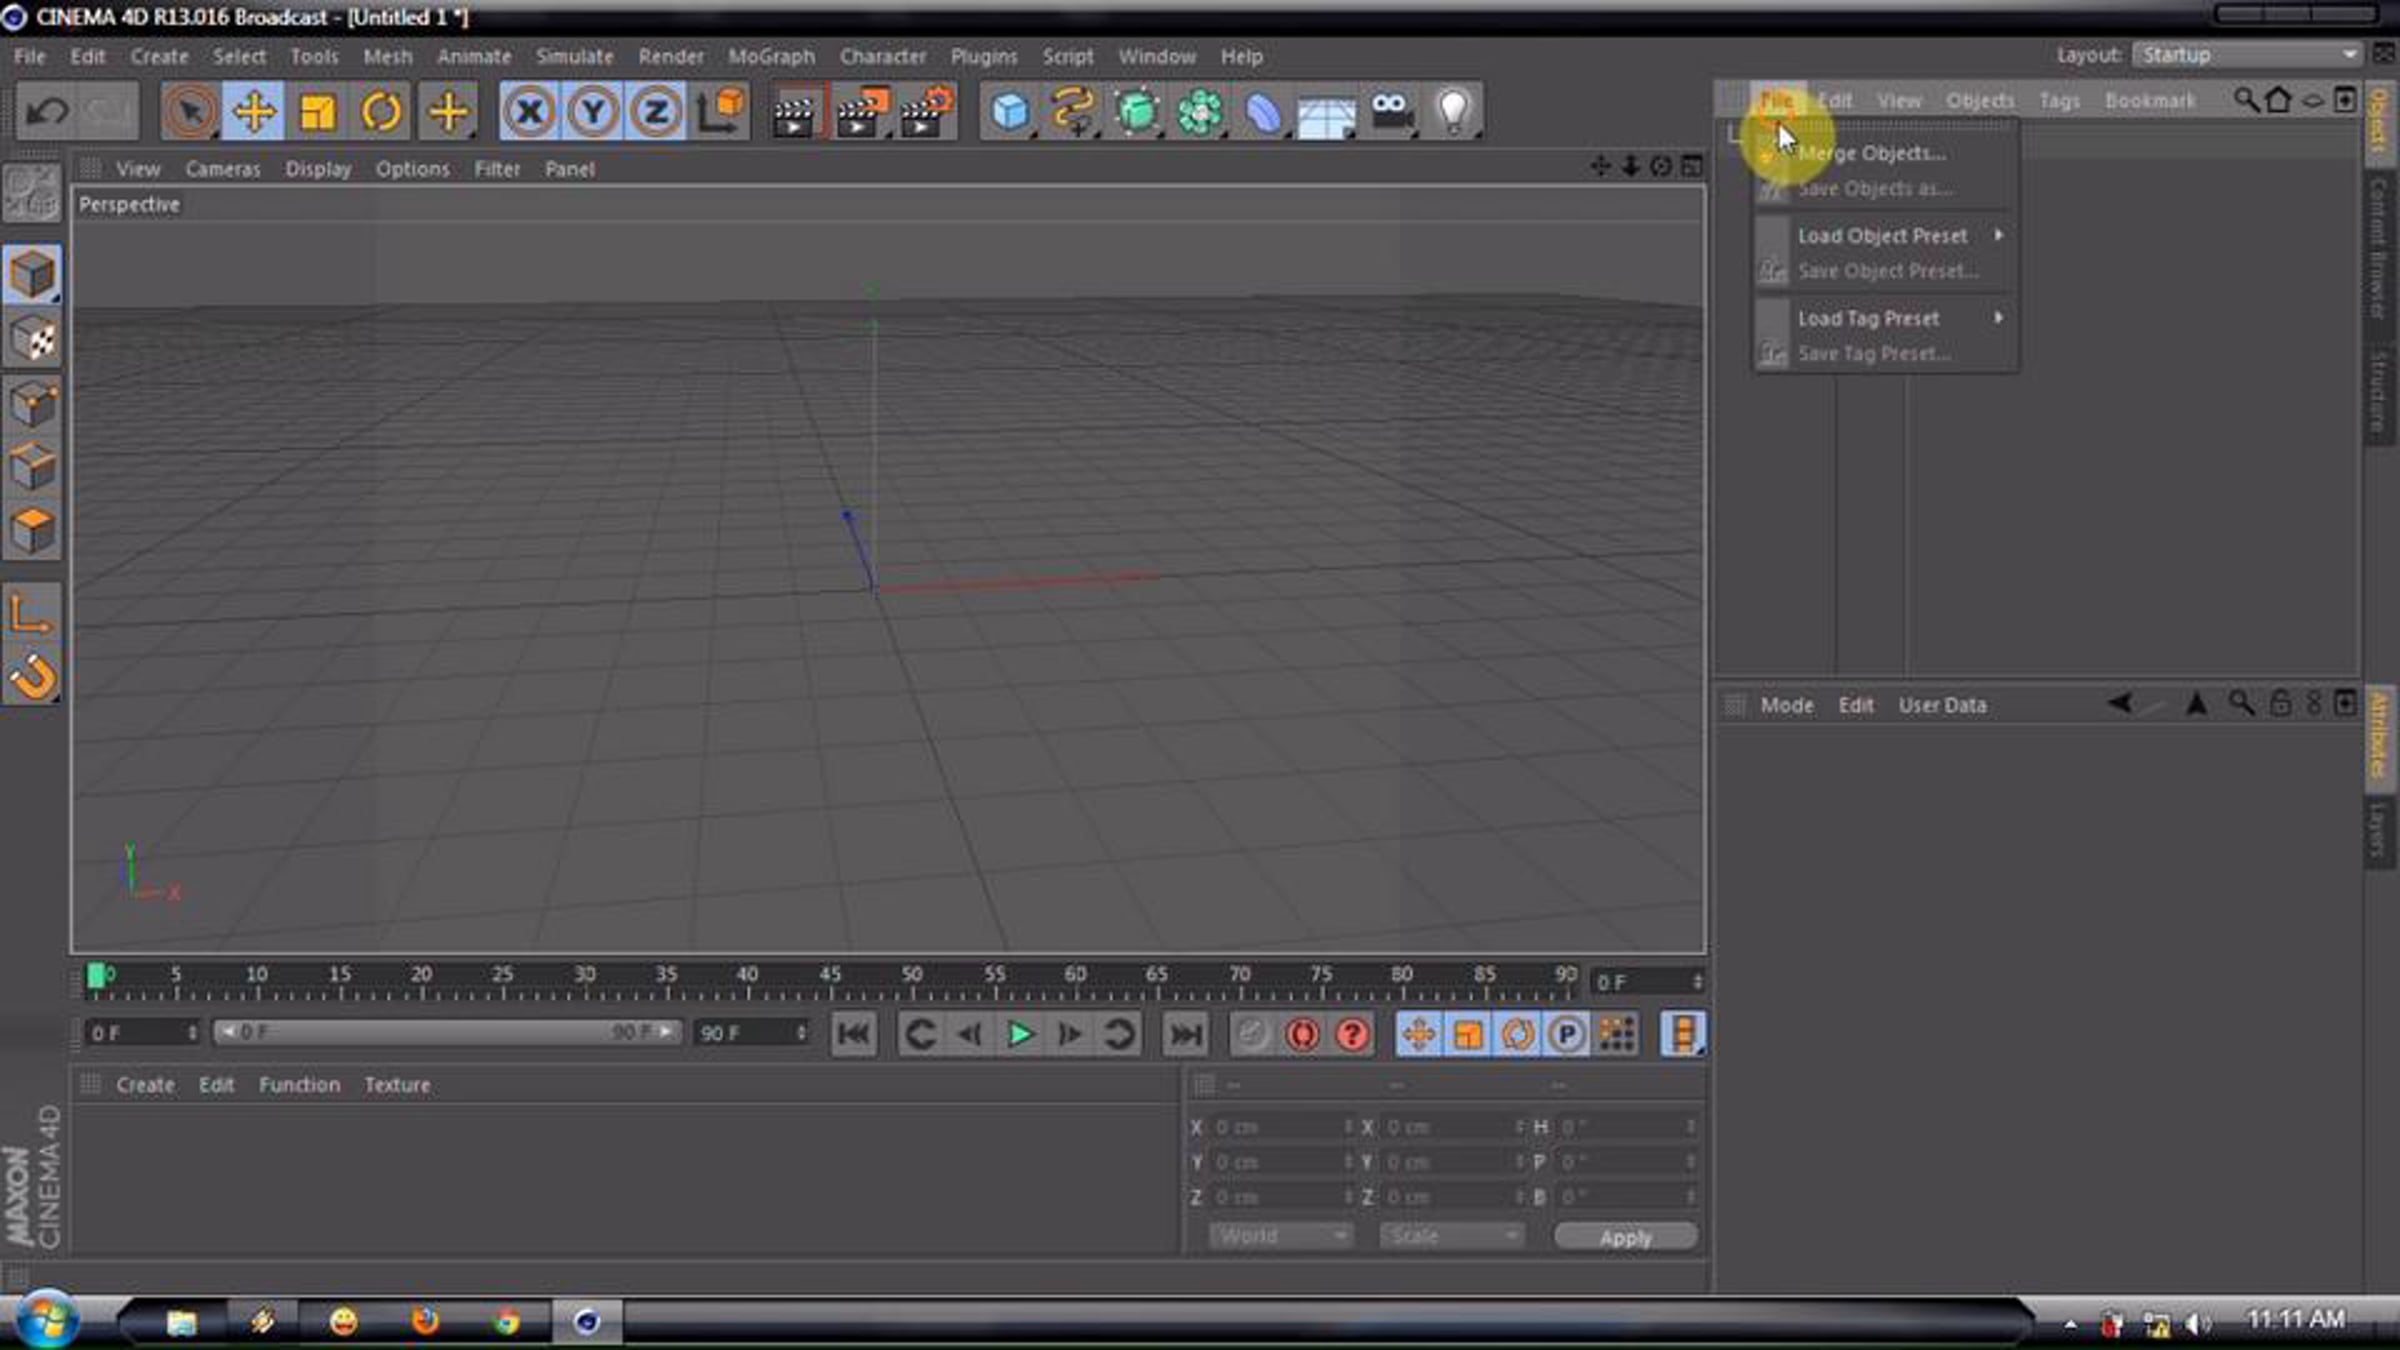Open Edit Render Settings
Screen dimensions: 2400x1350
(926, 111)
